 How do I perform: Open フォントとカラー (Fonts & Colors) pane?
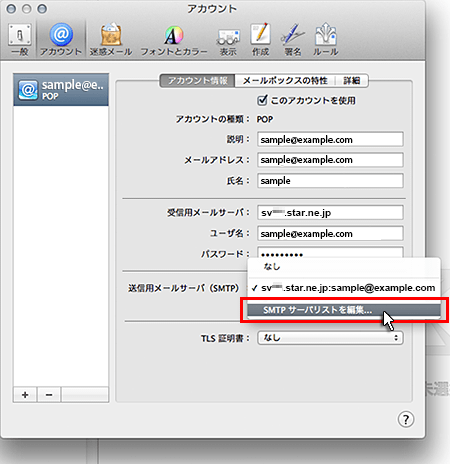[174, 39]
